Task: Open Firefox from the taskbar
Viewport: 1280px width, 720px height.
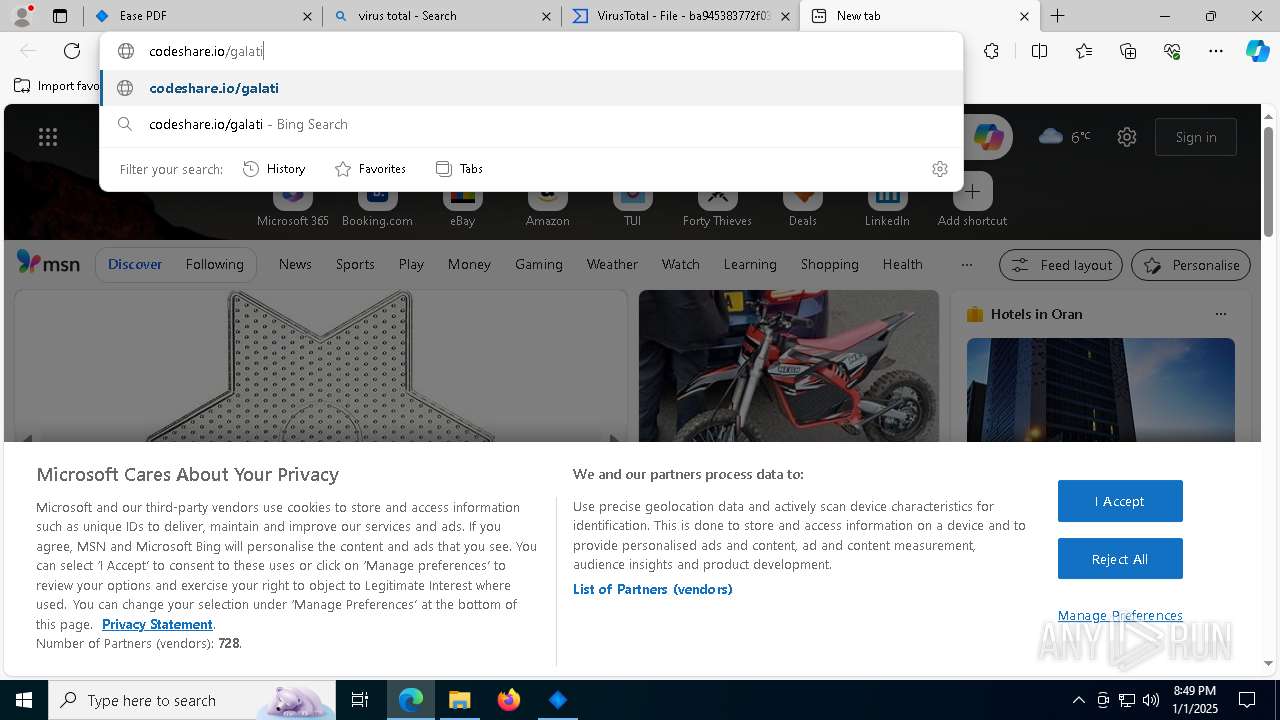Action: 509,700
